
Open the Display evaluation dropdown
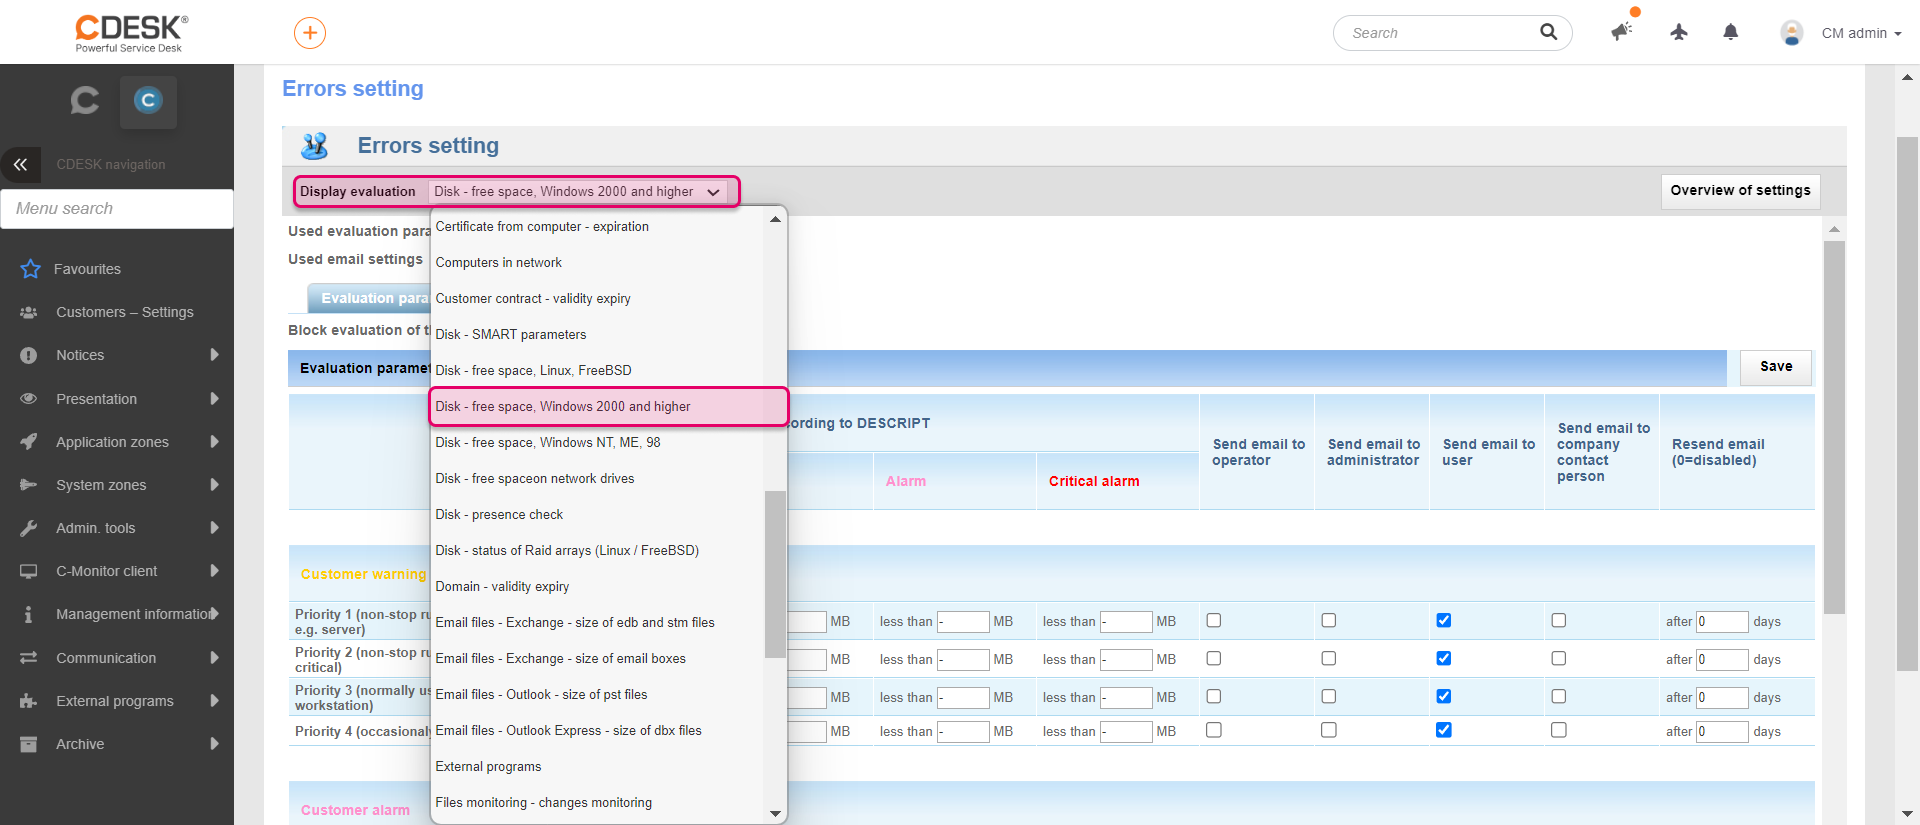pos(579,191)
